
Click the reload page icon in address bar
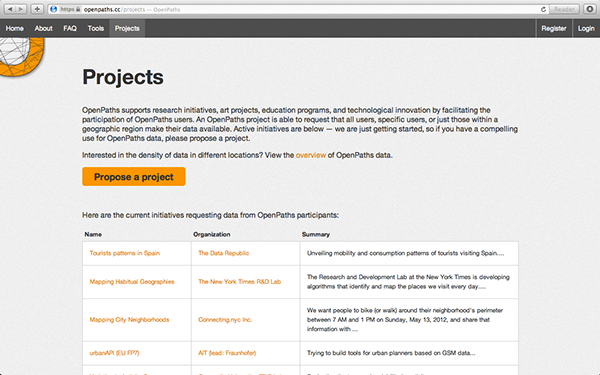click(x=543, y=9)
